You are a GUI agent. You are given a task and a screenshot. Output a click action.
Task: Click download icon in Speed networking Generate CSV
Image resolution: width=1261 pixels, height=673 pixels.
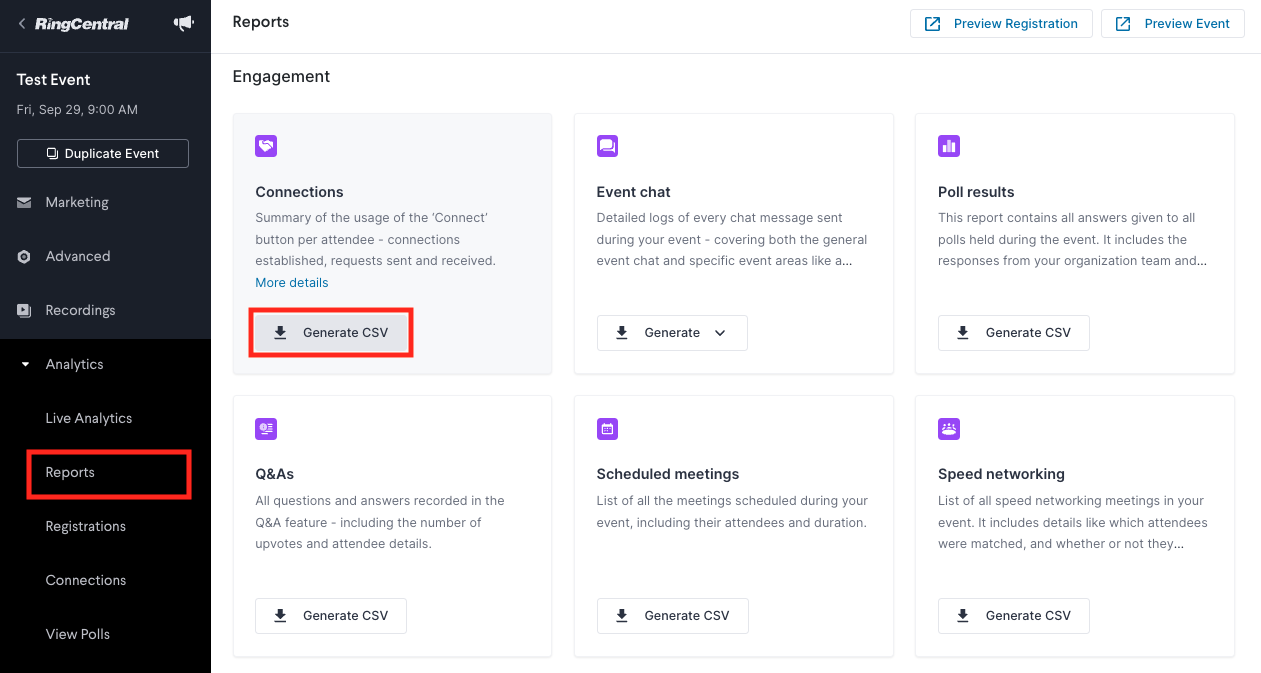tap(963, 616)
